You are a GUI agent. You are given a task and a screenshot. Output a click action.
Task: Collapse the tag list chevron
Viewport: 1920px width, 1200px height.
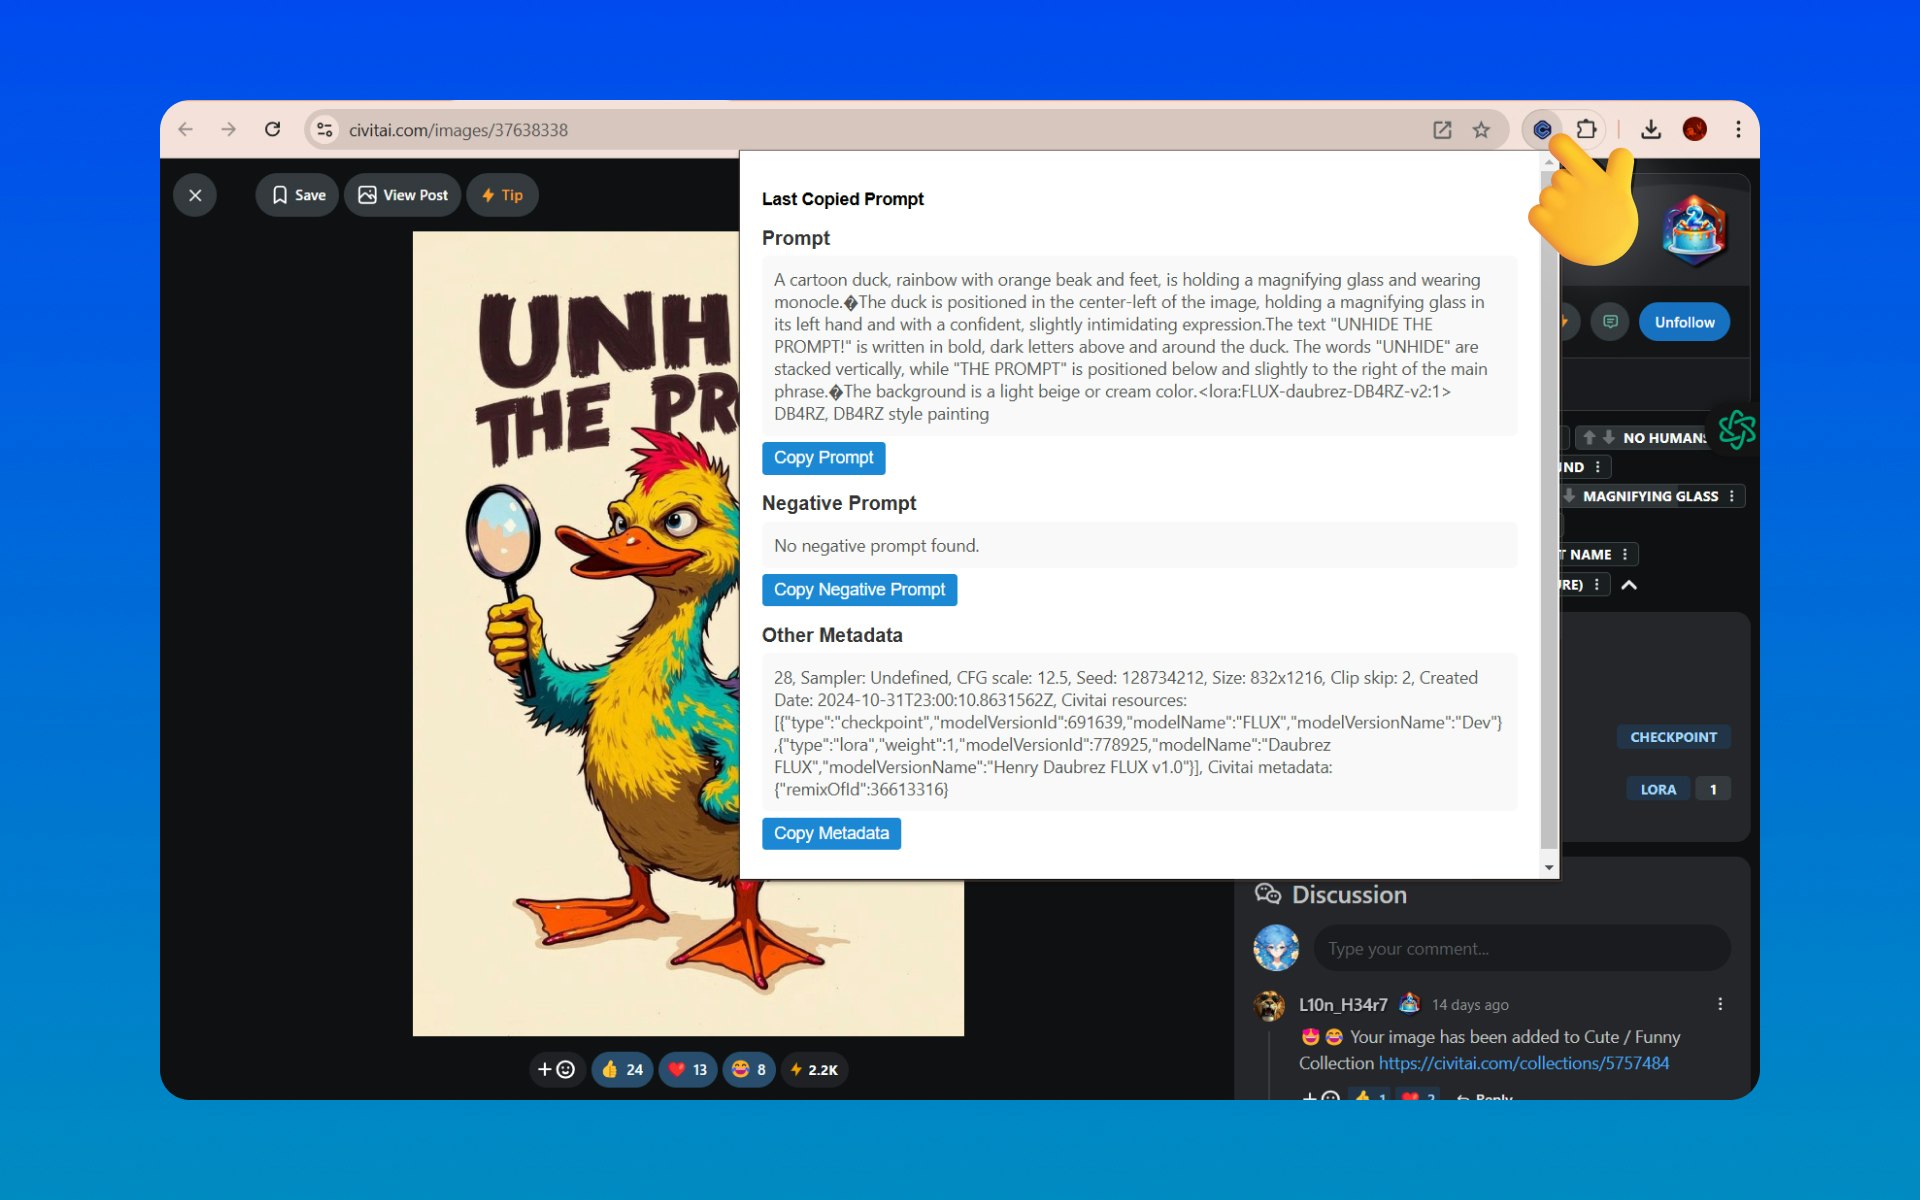(1629, 585)
